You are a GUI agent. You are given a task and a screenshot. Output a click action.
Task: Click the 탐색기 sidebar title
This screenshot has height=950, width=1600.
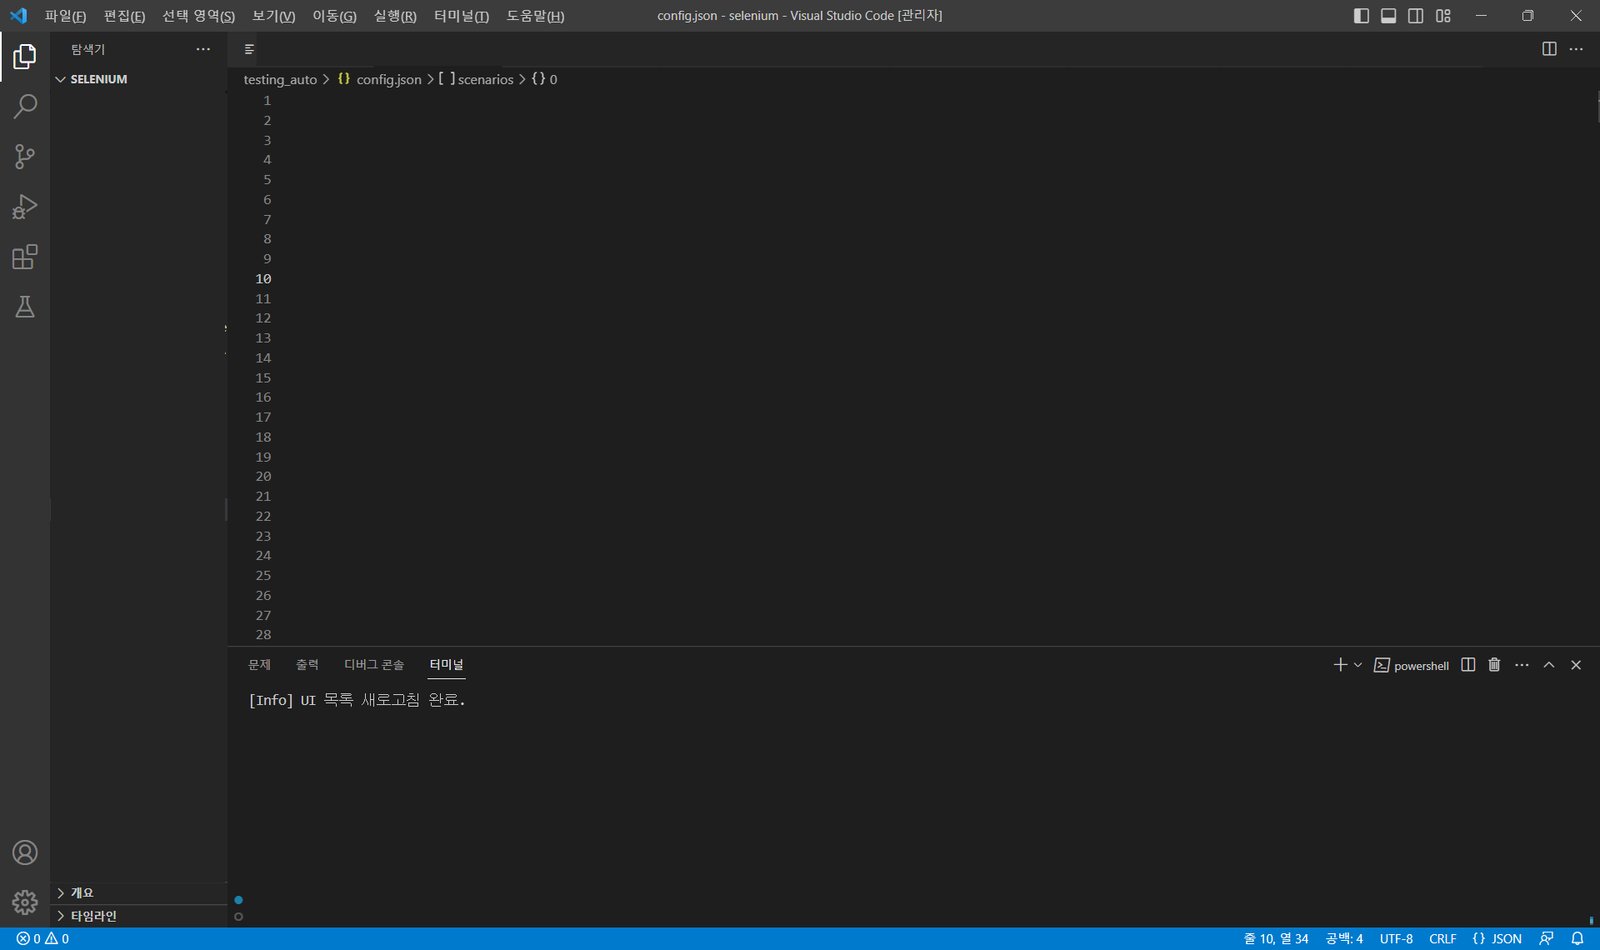[88, 49]
